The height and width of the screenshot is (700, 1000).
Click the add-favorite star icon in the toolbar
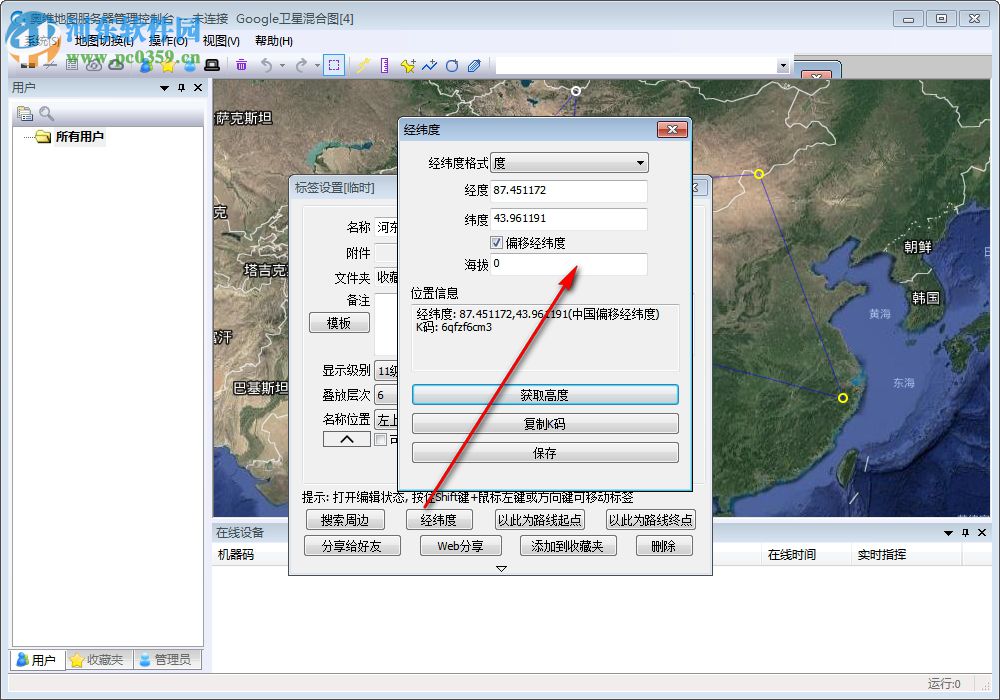408,64
